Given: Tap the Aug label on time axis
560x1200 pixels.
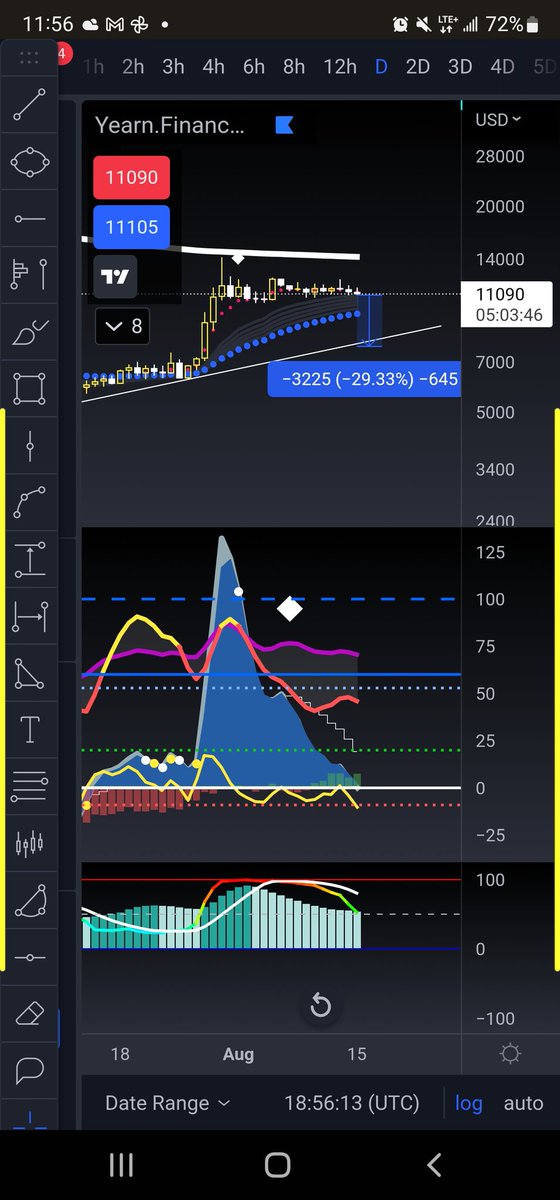Looking at the screenshot, I should pos(238,1053).
